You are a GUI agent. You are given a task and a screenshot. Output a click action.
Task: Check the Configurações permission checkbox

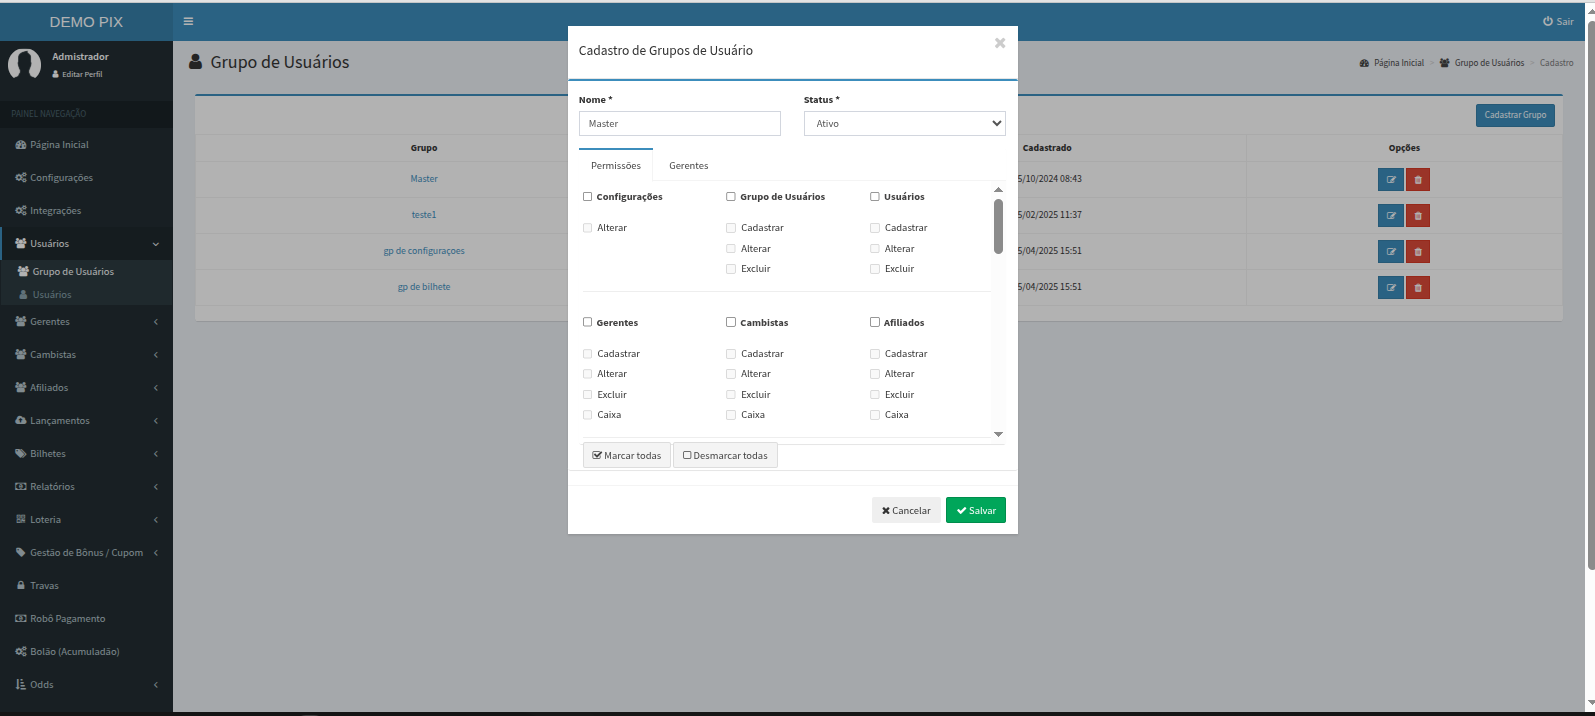point(588,197)
